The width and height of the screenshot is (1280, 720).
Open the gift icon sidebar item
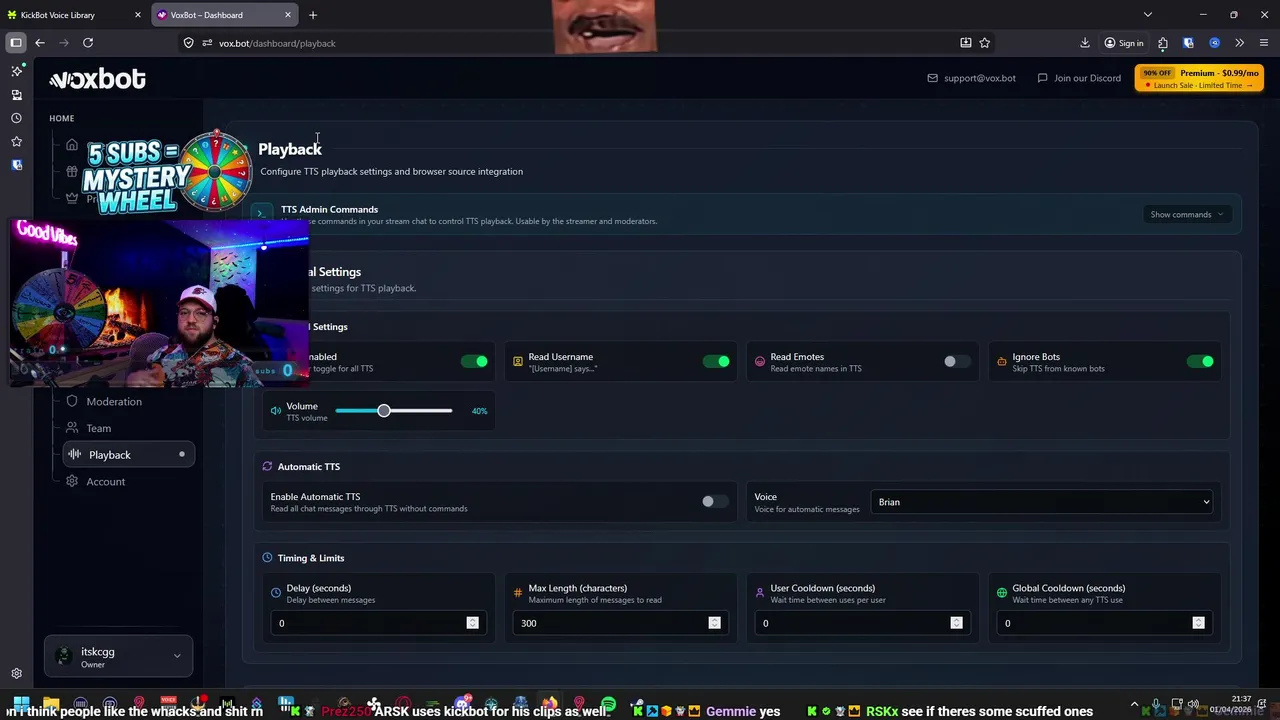[72, 171]
